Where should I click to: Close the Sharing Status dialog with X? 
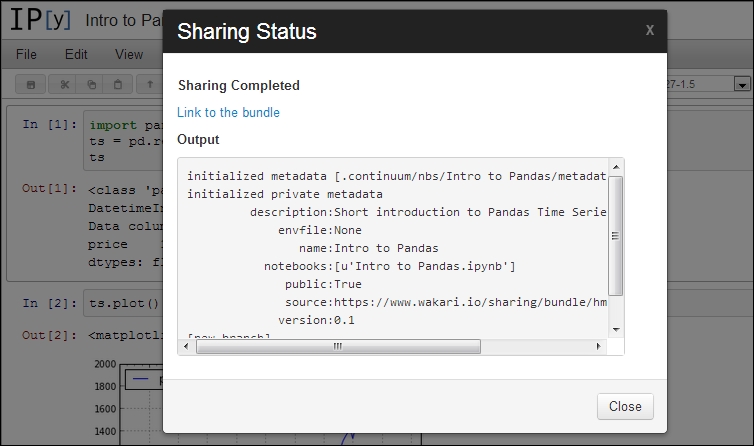tap(650, 30)
